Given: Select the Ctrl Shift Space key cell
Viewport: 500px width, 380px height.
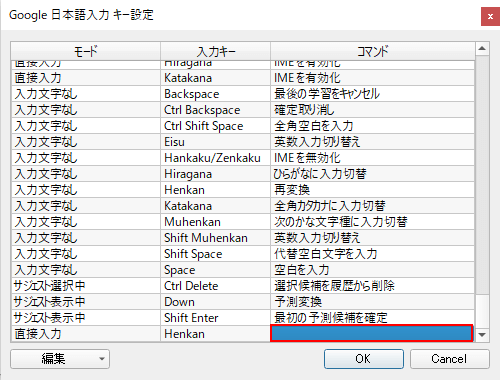Looking at the screenshot, I should point(215,126).
